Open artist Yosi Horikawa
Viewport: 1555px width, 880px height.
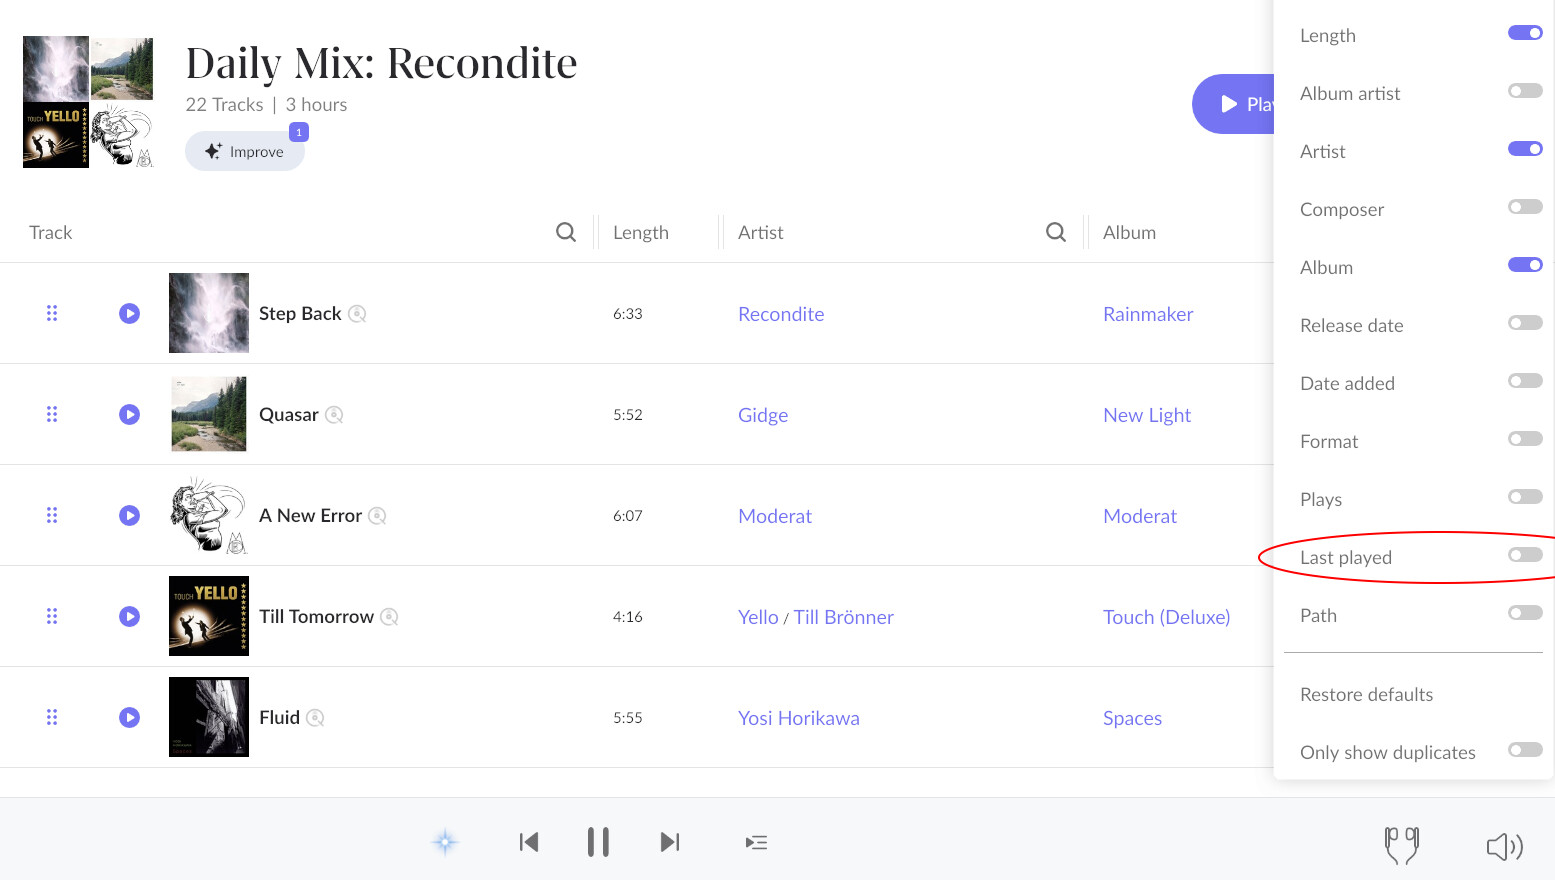(799, 718)
